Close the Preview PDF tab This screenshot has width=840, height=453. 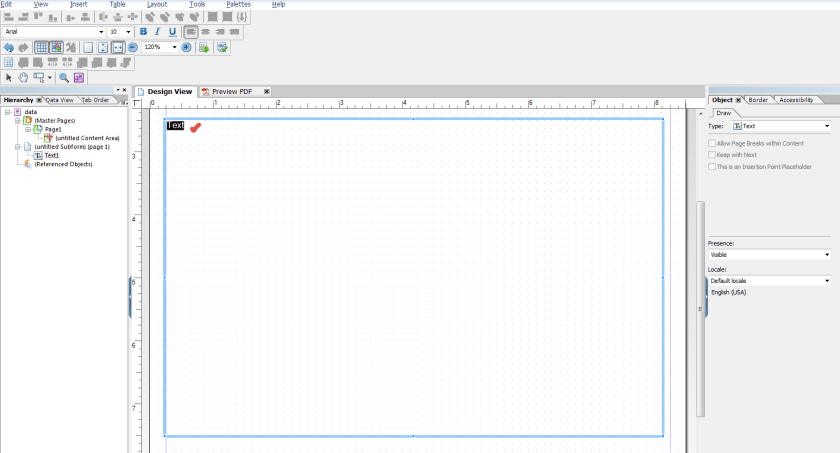click(266, 92)
